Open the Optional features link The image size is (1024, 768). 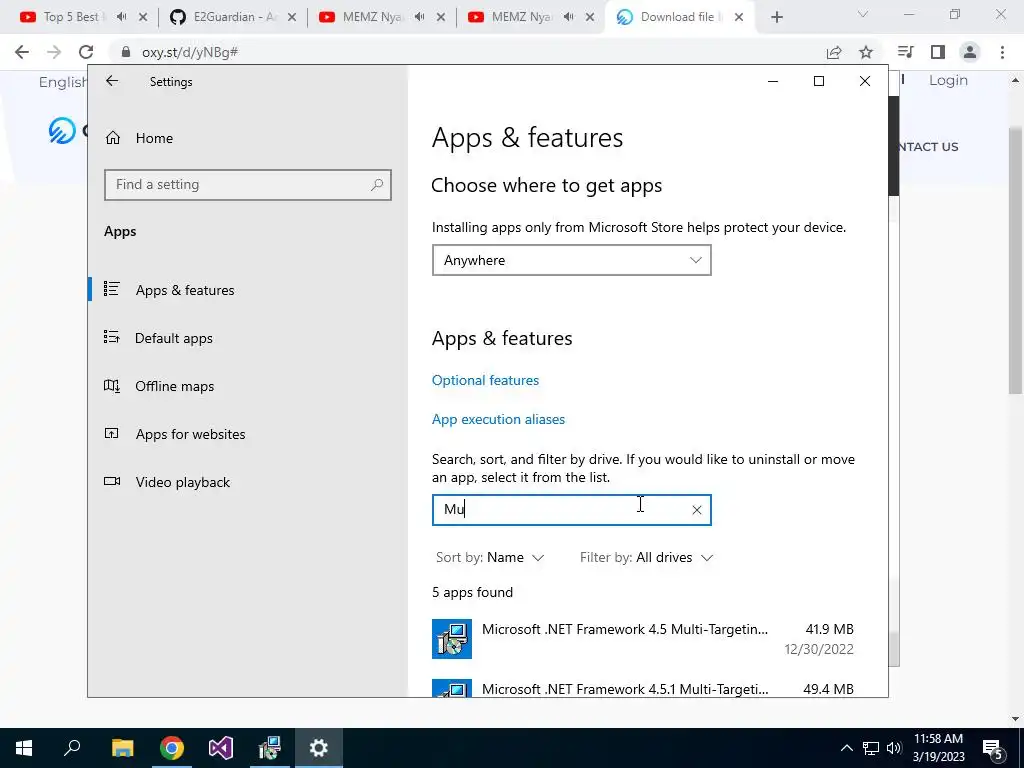485,380
